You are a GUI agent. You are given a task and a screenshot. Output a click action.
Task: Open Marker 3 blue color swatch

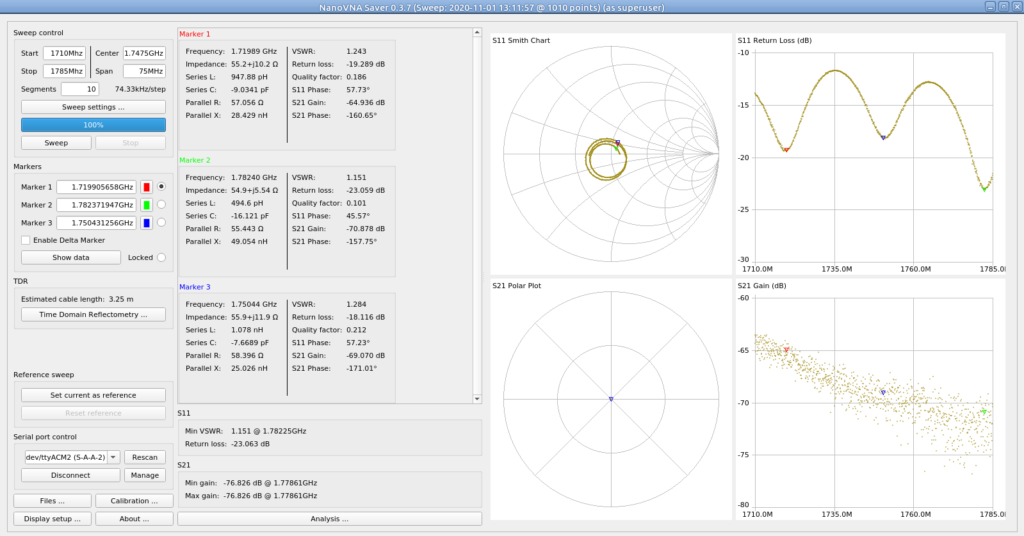tap(146, 223)
